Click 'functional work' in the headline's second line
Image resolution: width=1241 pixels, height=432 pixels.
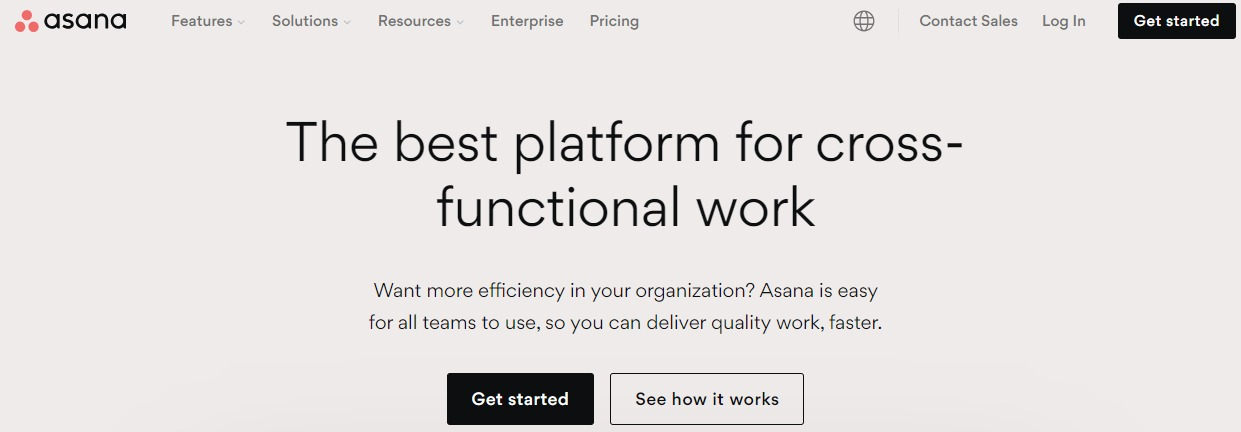(626, 208)
